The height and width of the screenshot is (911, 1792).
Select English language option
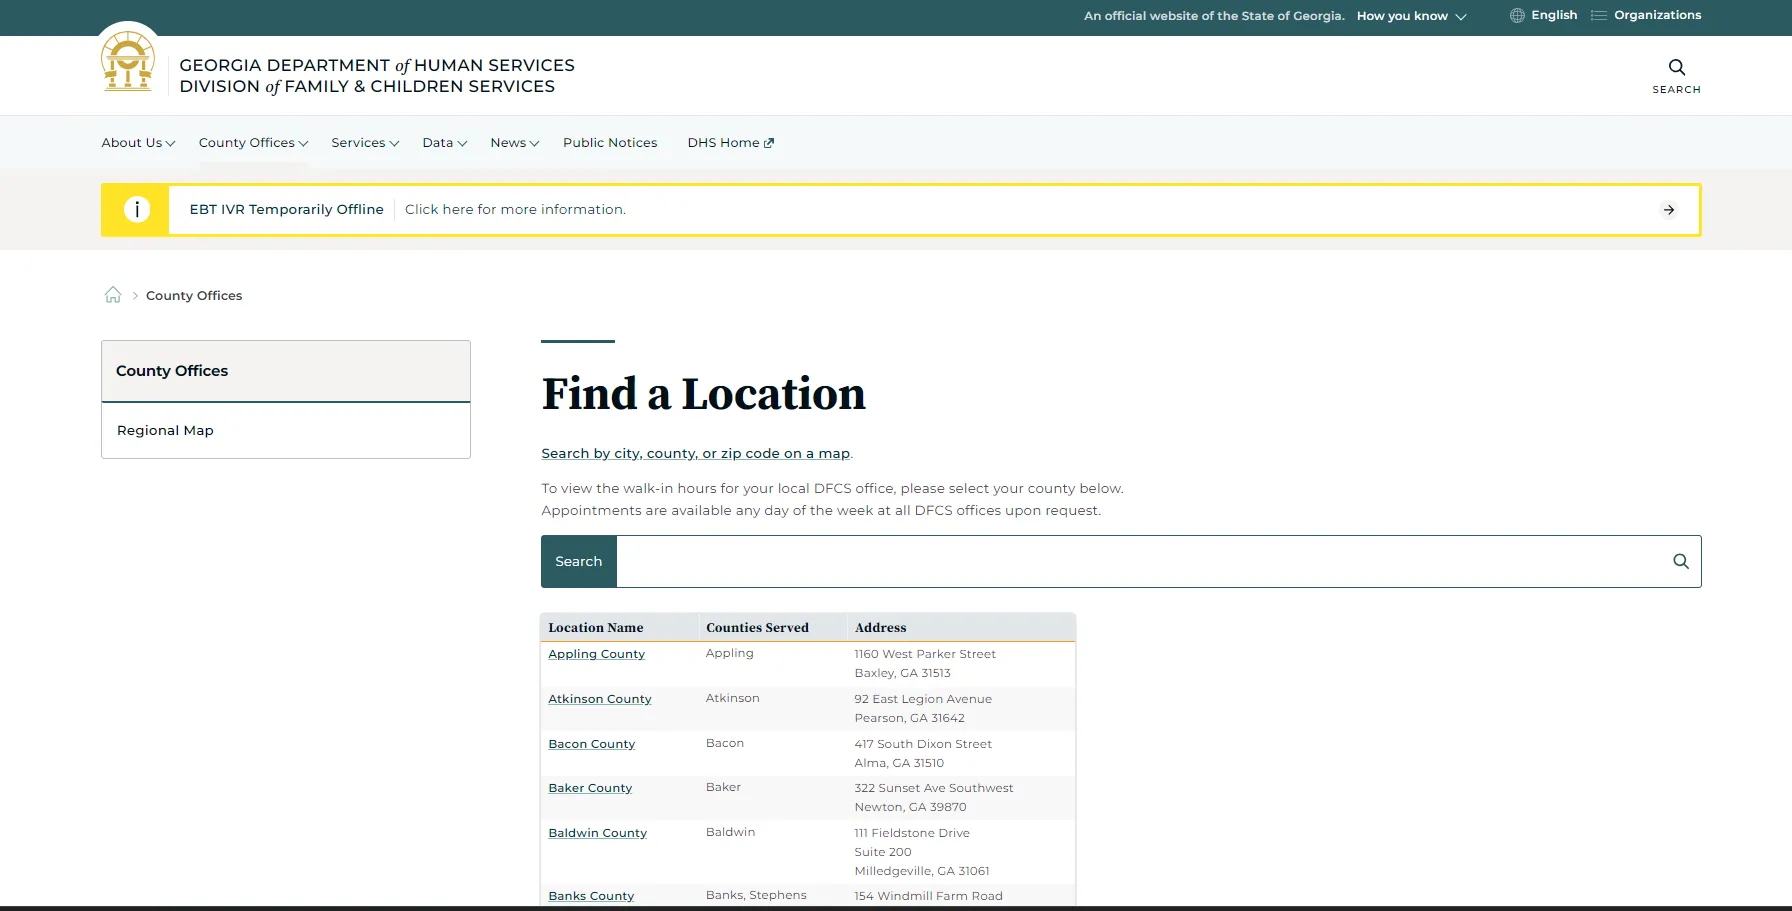coord(1553,15)
